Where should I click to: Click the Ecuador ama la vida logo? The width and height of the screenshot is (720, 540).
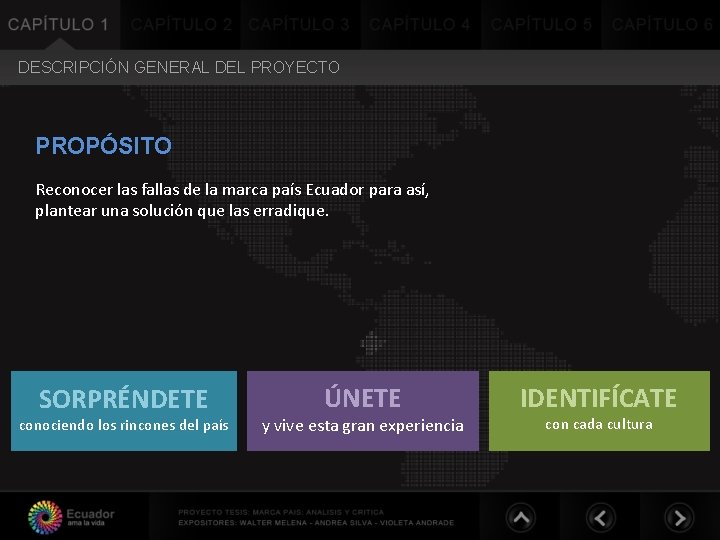click(x=71, y=517)
